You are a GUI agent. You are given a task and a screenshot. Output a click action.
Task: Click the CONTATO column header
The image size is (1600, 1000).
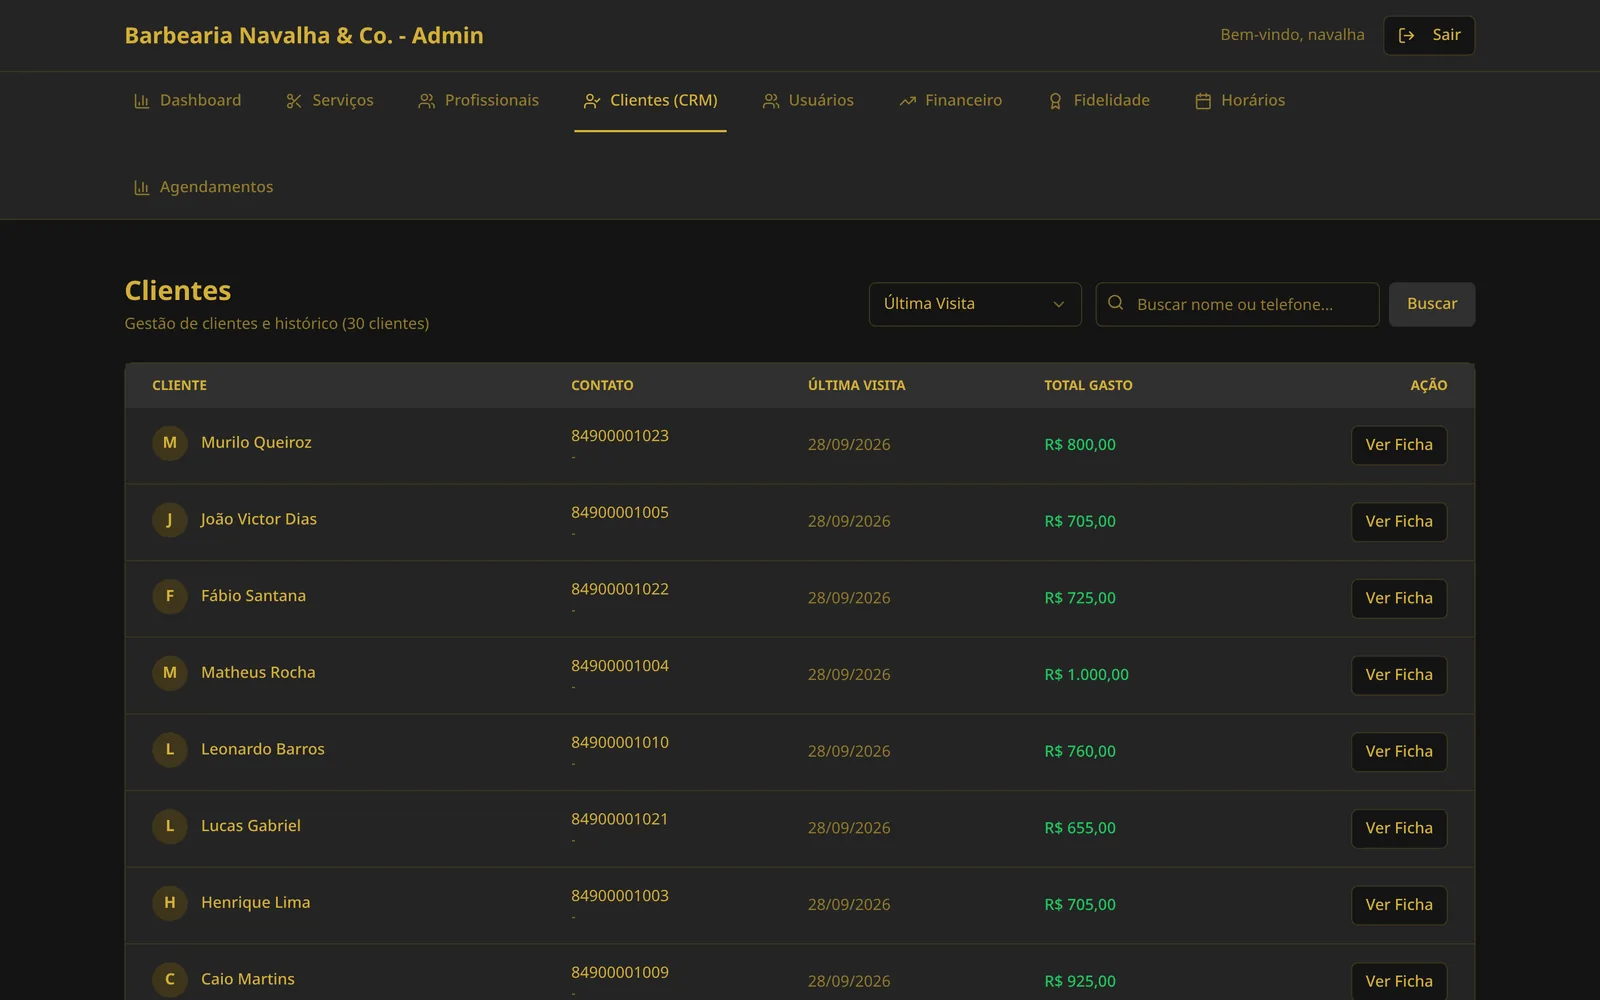602,385
